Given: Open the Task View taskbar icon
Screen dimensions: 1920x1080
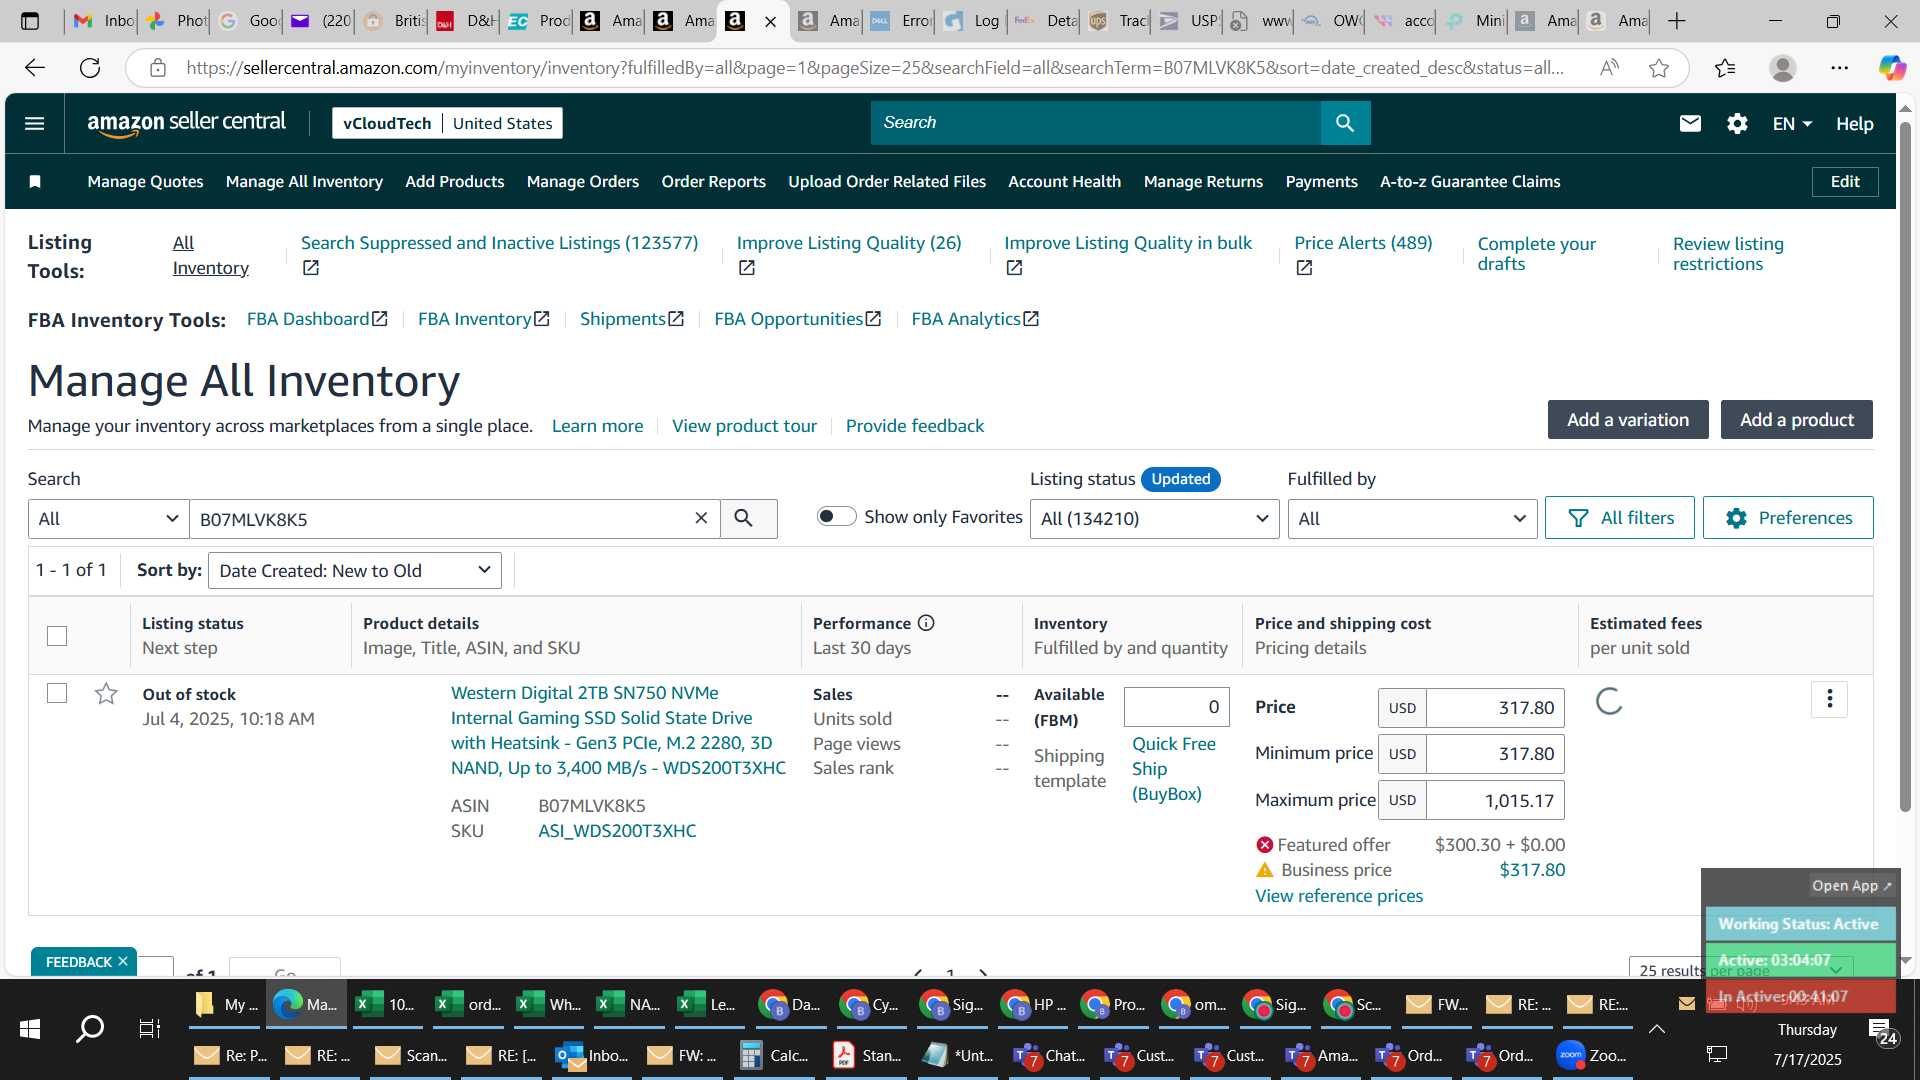Looking at the screenshot, I should (150, 1029).
